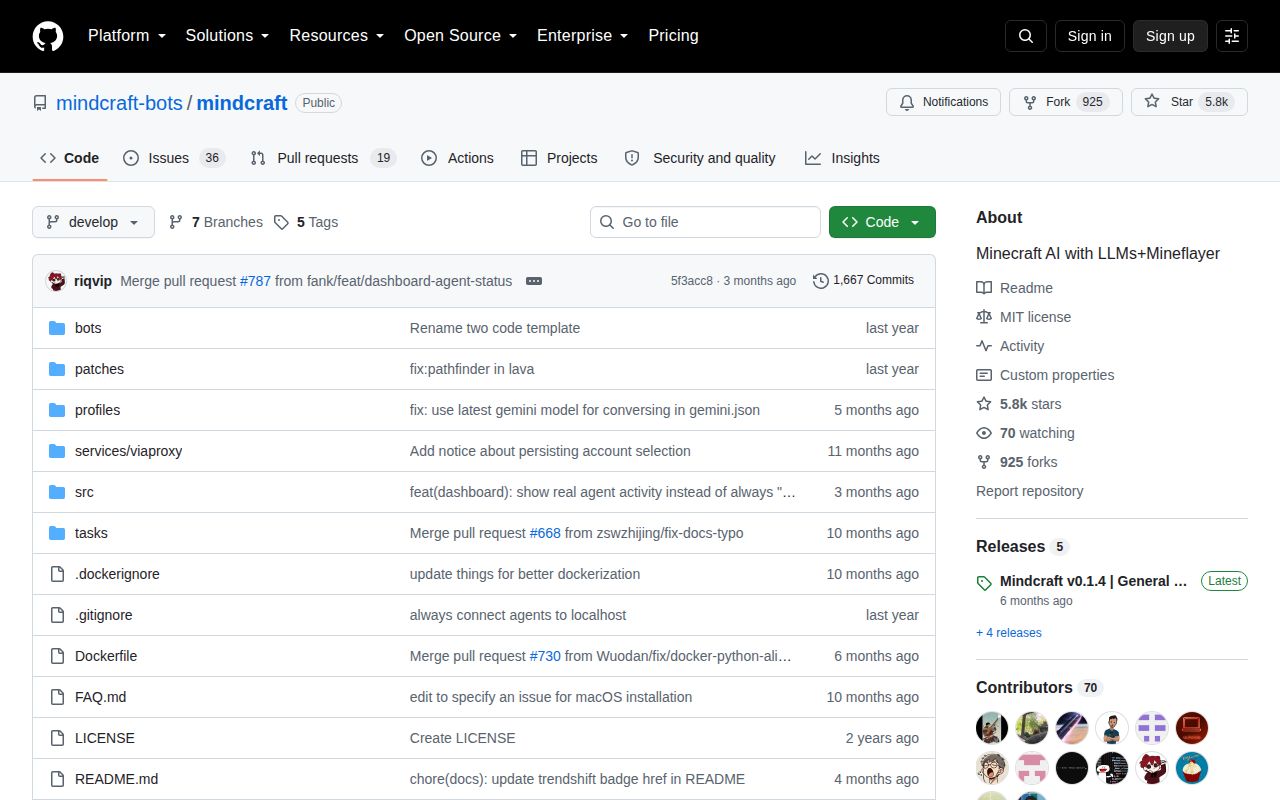The width and height of the screenshot is (1280, 800).
Task: Open the green Code dropdown
Action: (x=882, y=222)
